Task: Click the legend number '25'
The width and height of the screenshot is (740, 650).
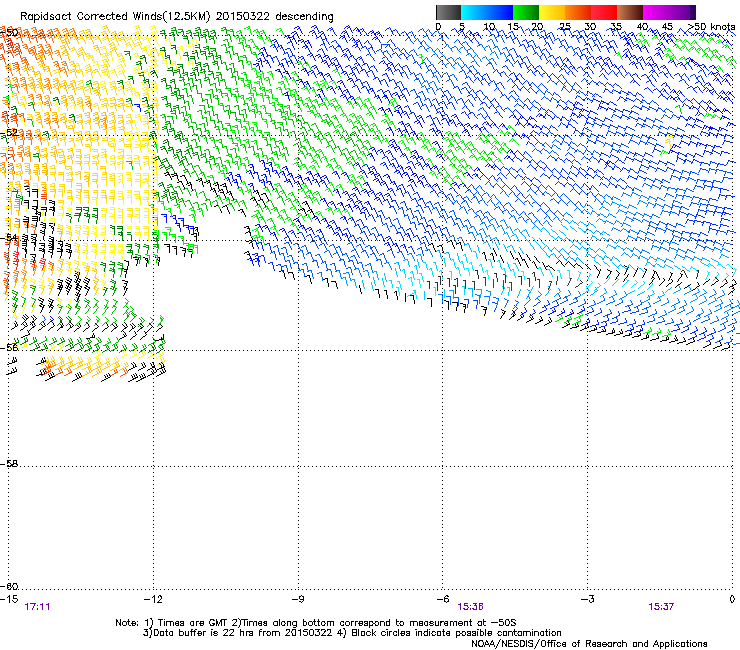Action: pyautogui.click(x=564, y=27)
